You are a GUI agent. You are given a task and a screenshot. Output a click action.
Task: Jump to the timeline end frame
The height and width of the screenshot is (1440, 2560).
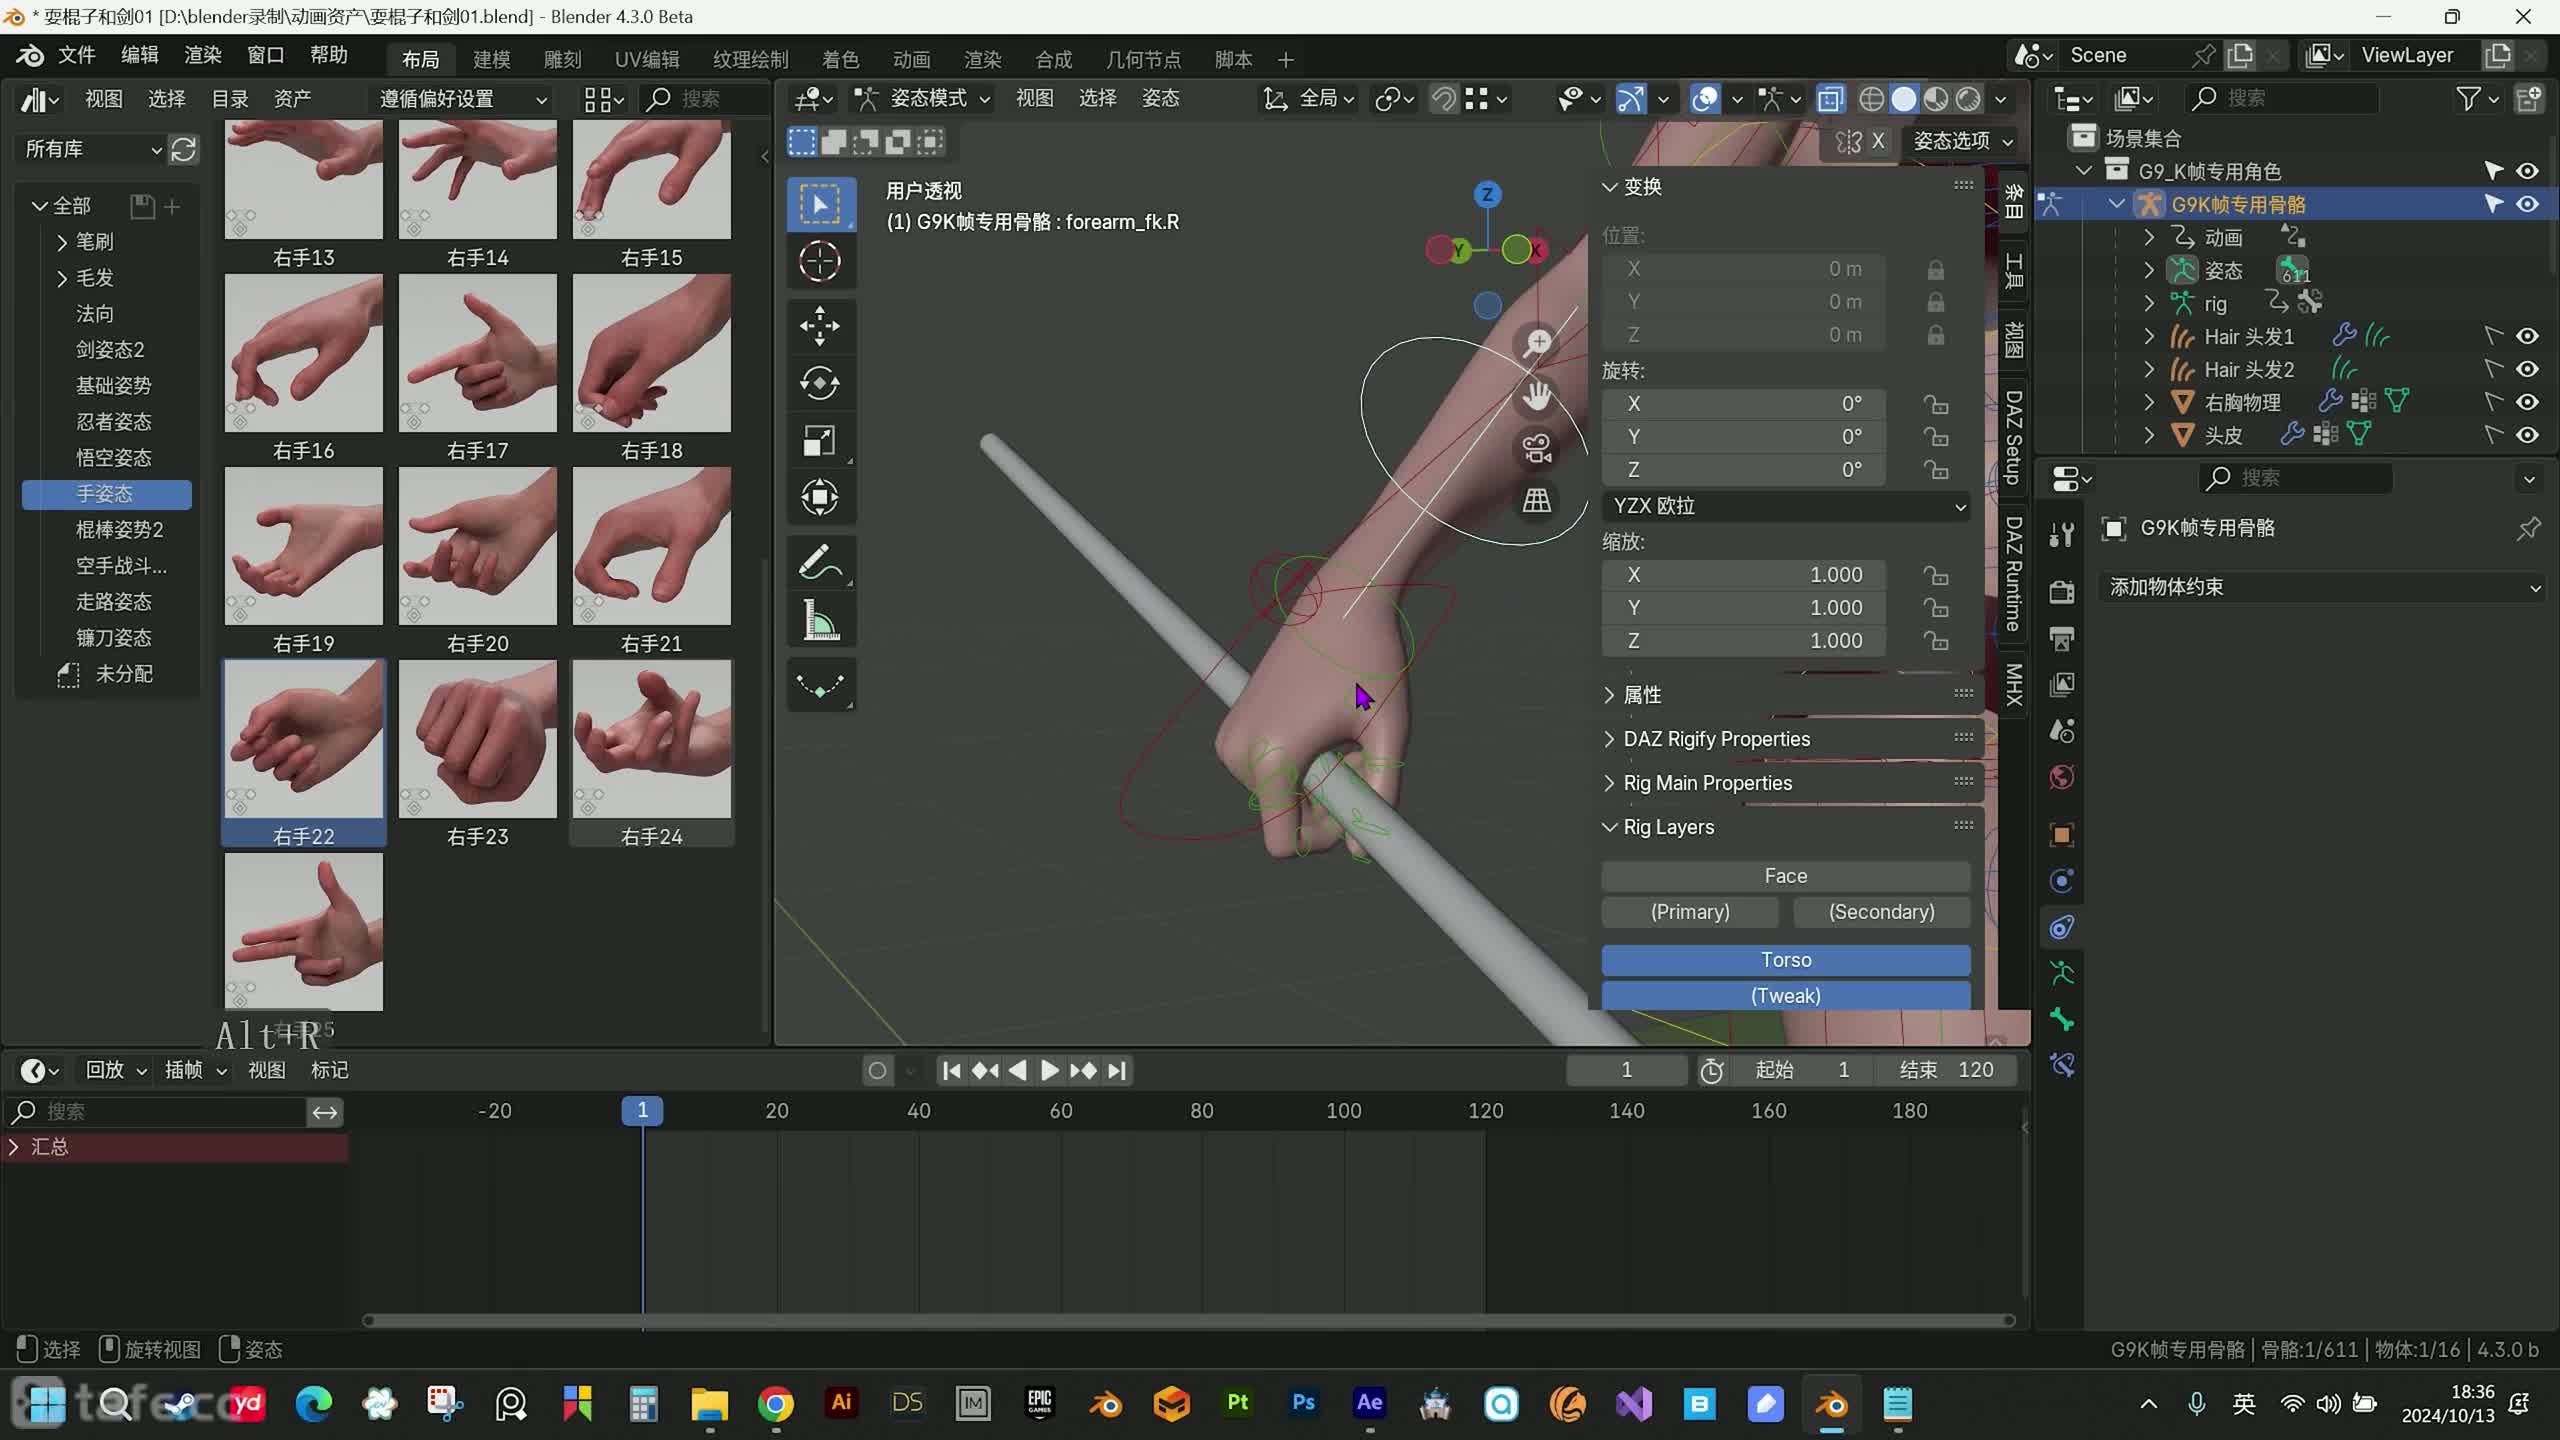(x=1117, y=1071)
